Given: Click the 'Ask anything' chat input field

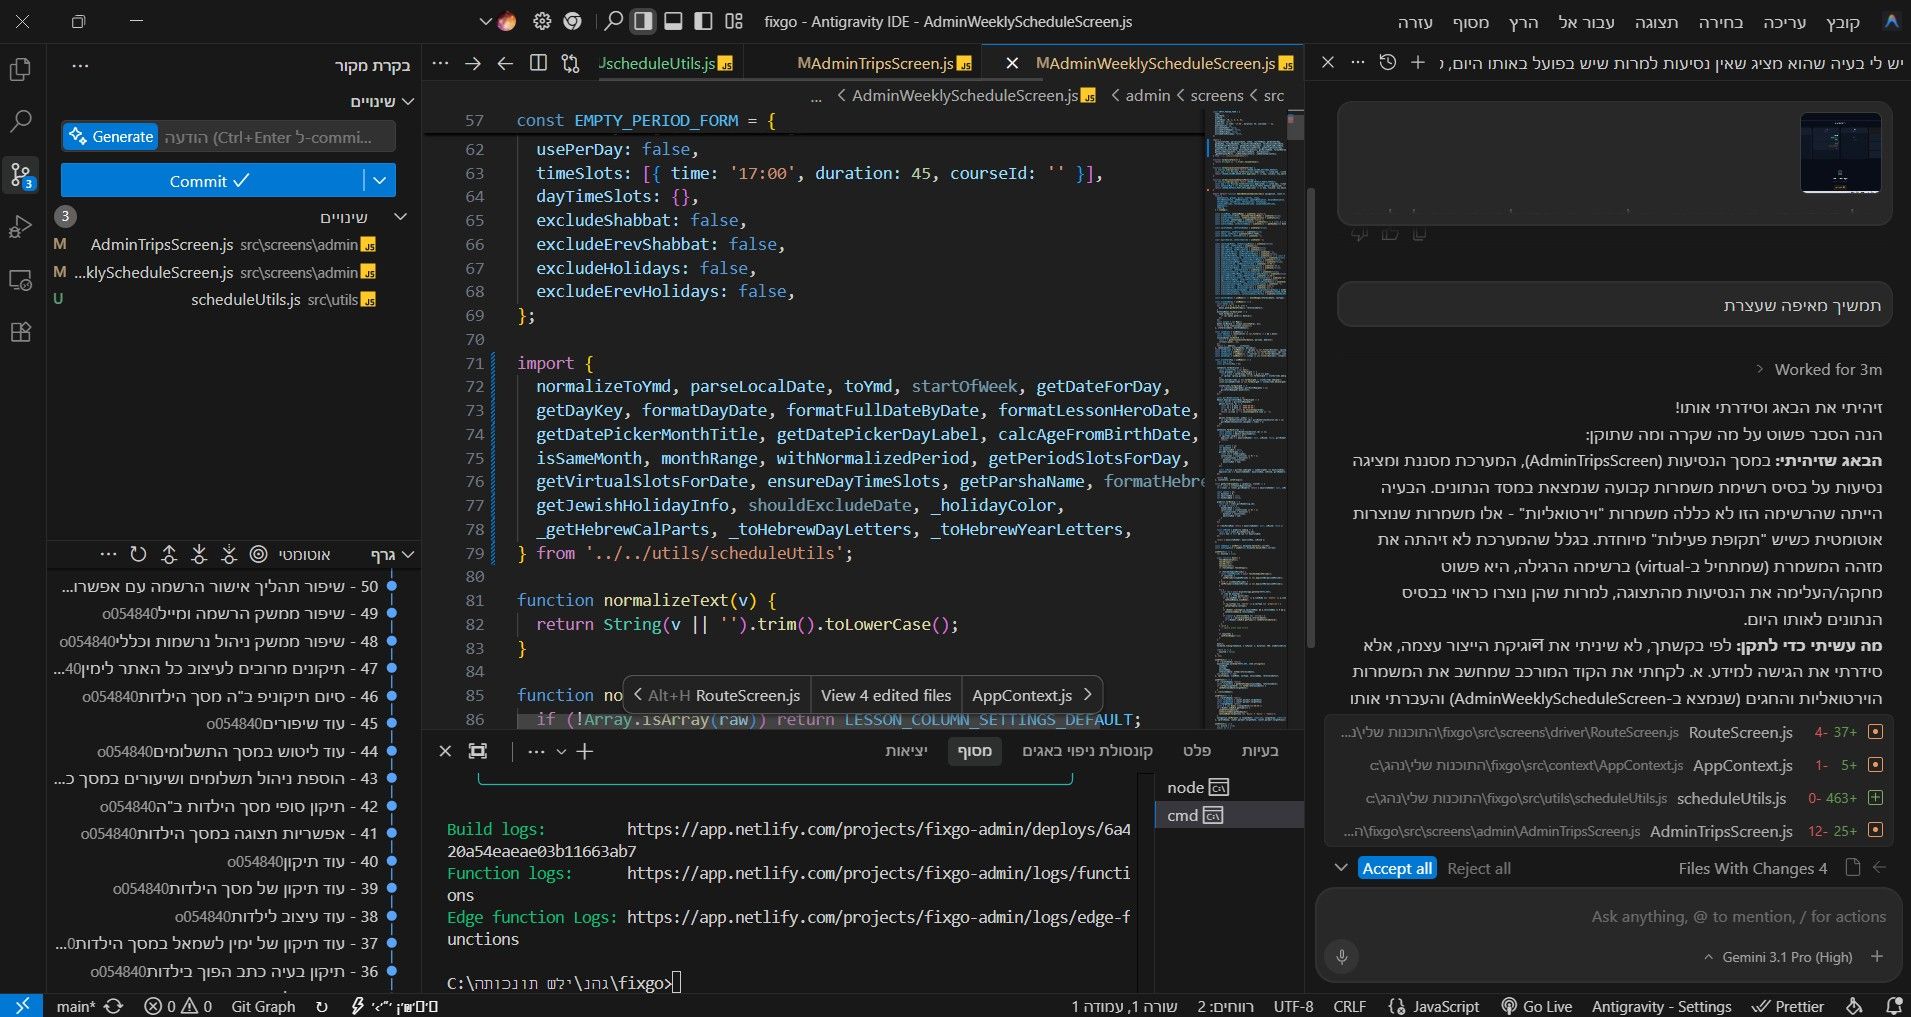Looking at the screenshot, I should pyautogui.click(x=1738, y=916).
